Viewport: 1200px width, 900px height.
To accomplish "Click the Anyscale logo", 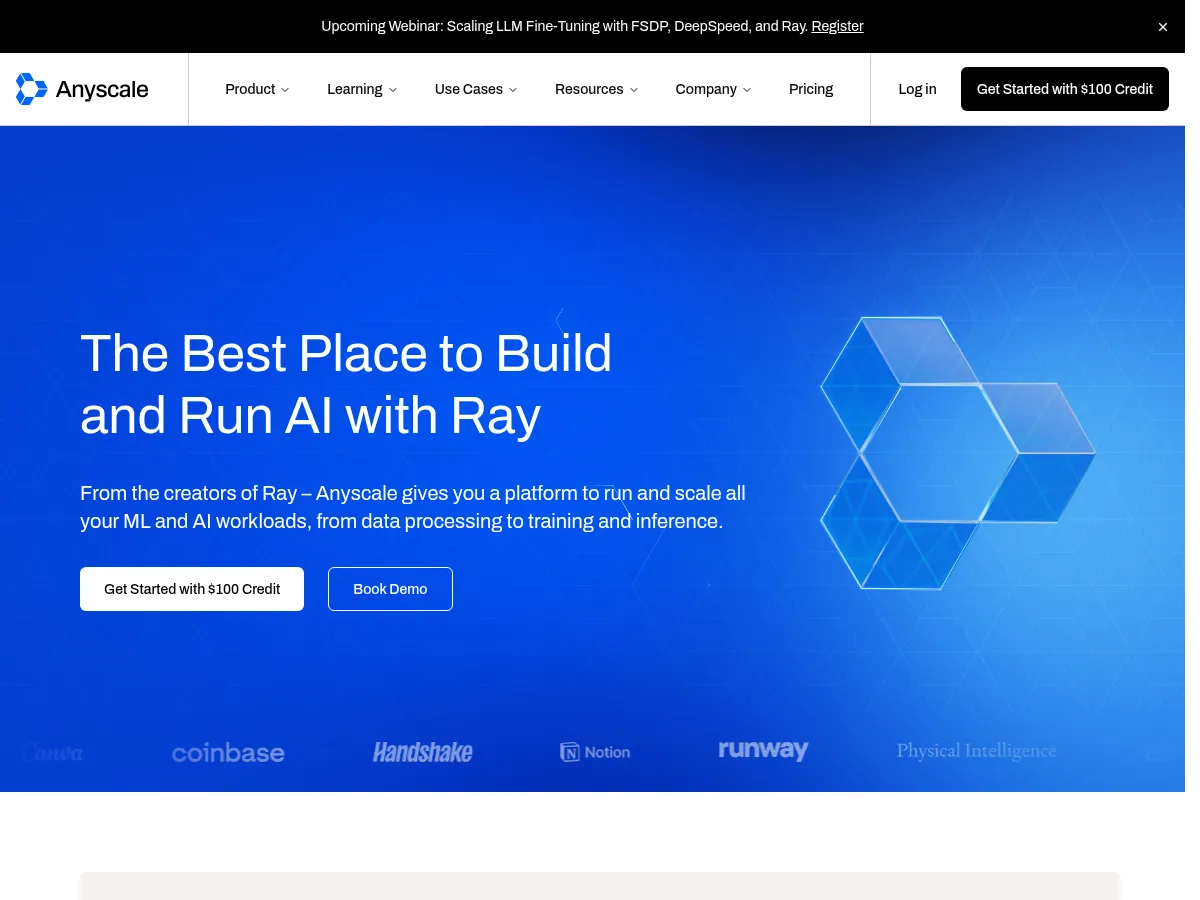I will [x=82, y=89].
